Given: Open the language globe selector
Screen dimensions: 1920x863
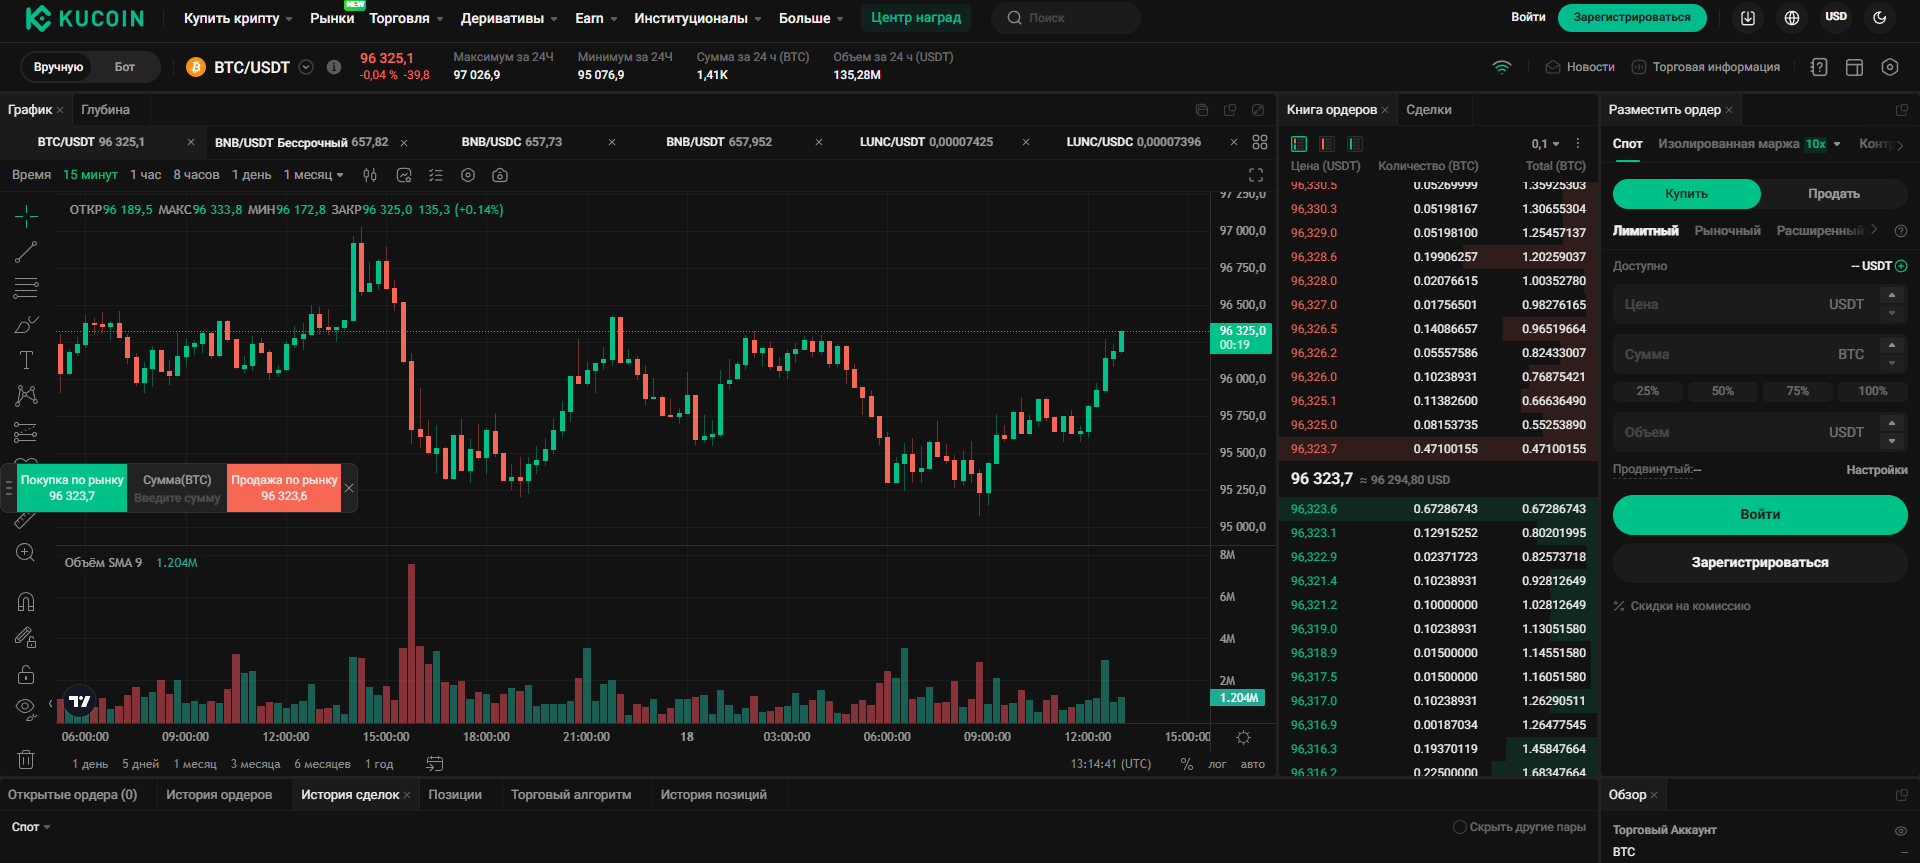Looking at the screenshot, I should (1792, 18).
